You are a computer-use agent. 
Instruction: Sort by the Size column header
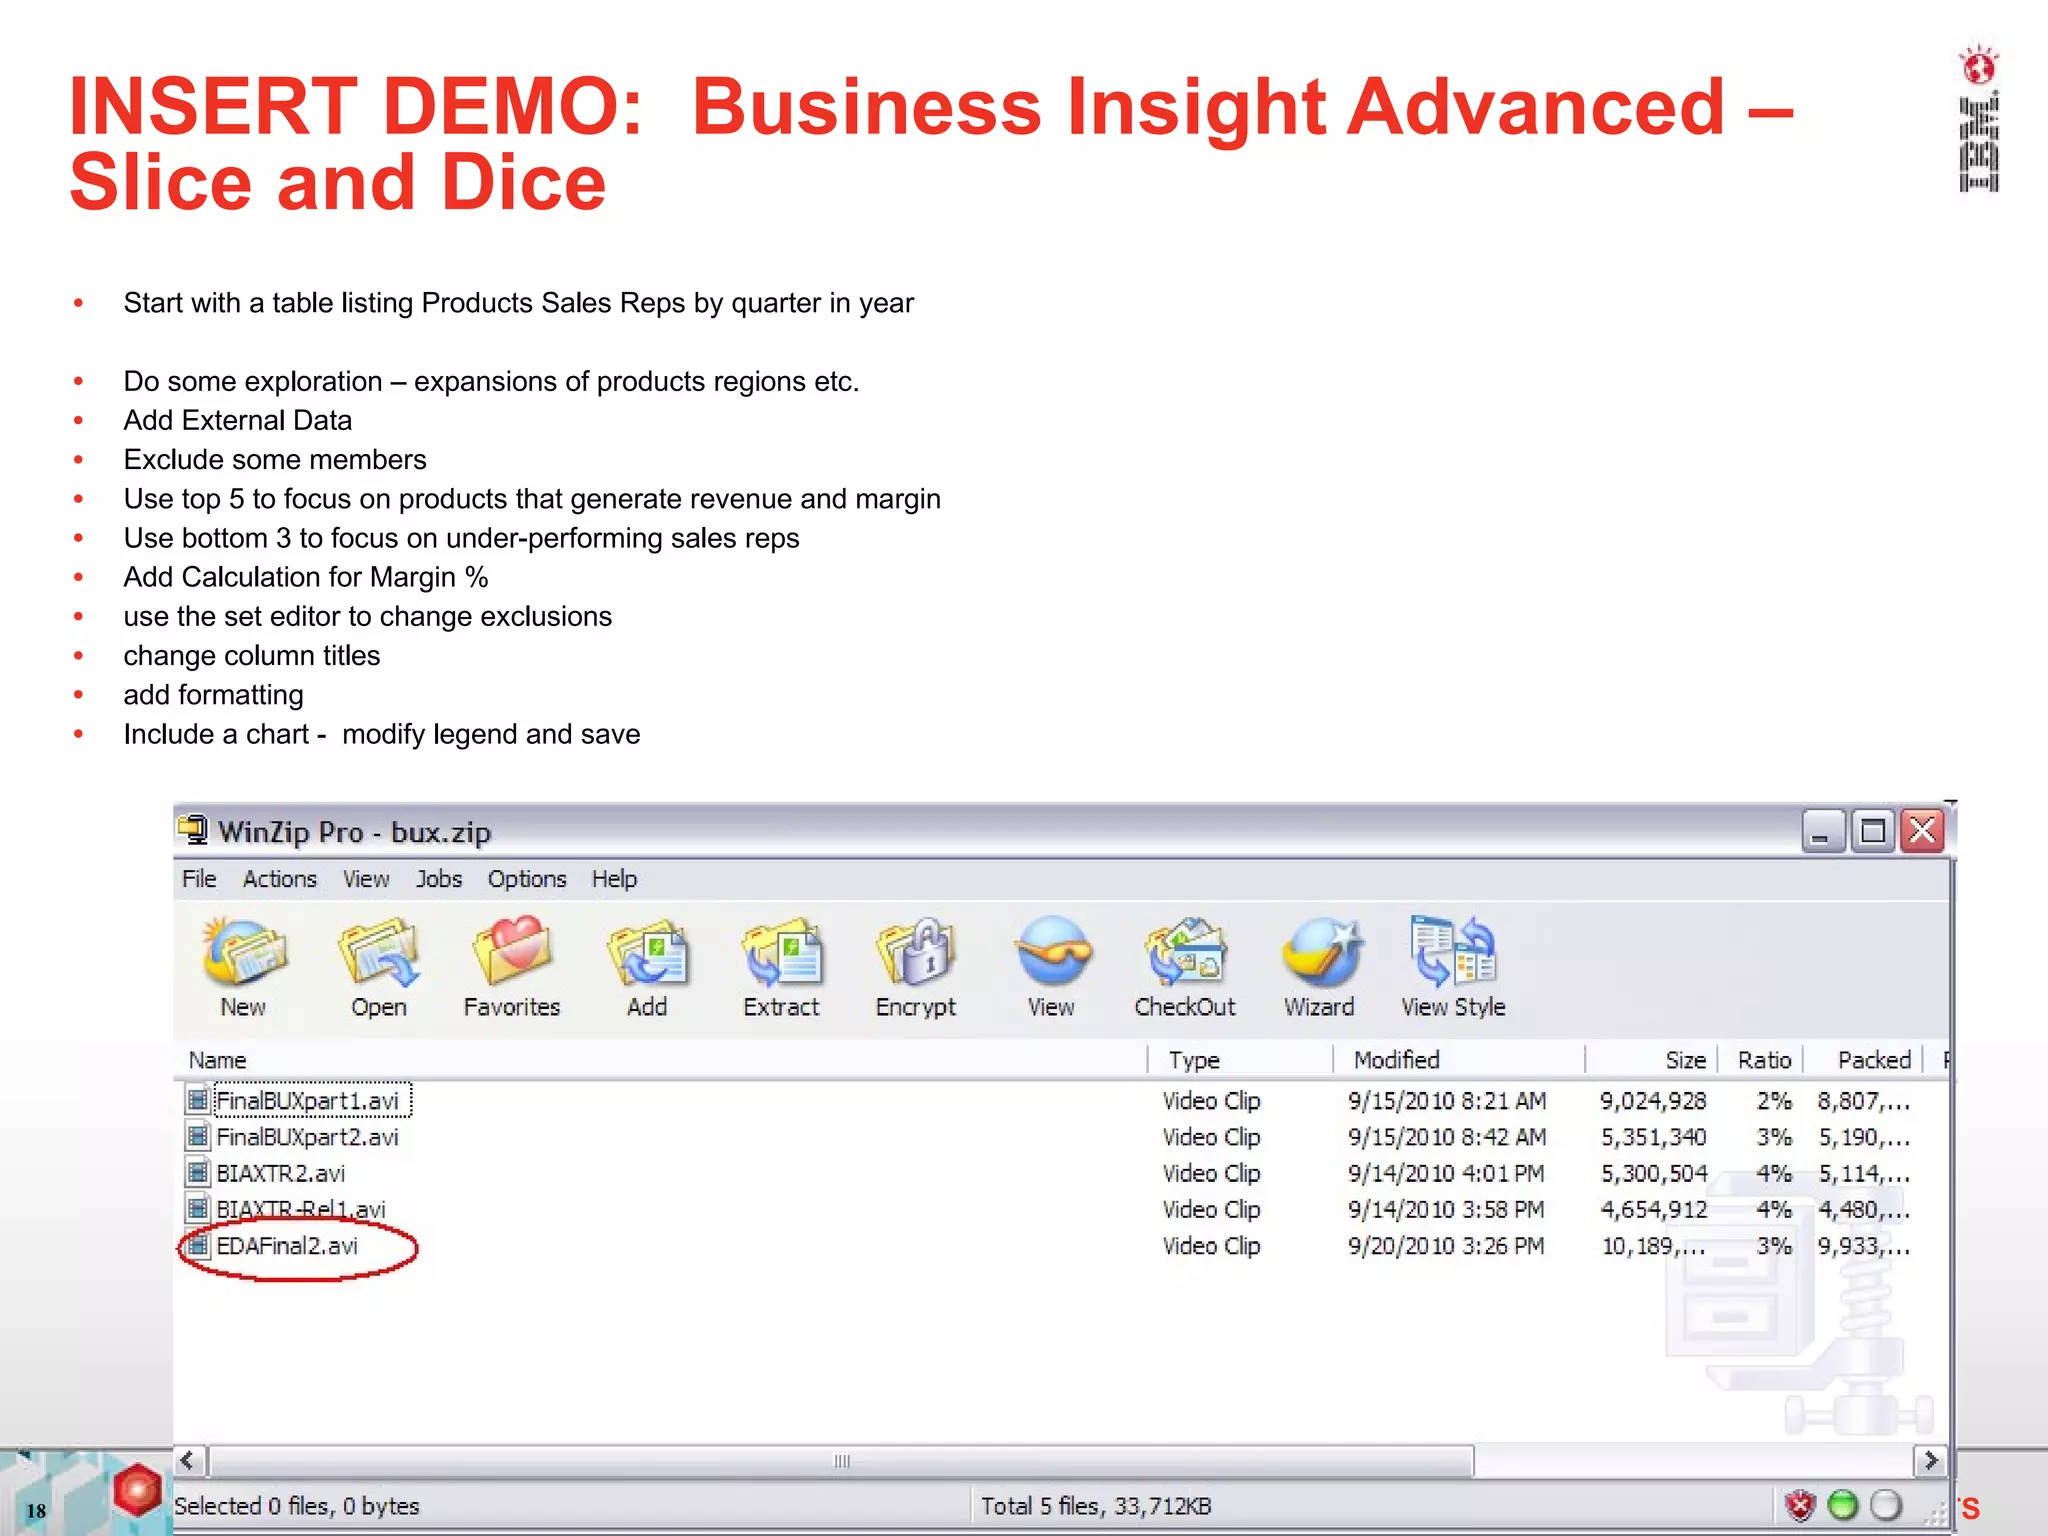(1652, 1060)
